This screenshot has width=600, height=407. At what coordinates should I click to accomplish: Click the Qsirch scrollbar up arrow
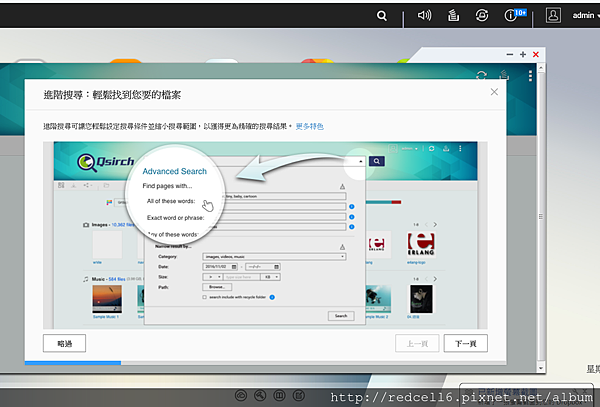tap(541, 68)
